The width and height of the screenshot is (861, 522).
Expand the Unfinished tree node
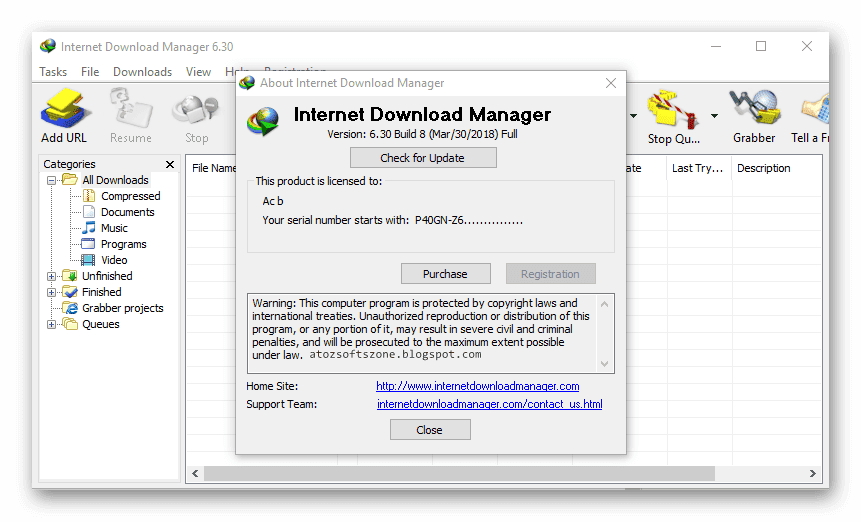pos(51,276)
